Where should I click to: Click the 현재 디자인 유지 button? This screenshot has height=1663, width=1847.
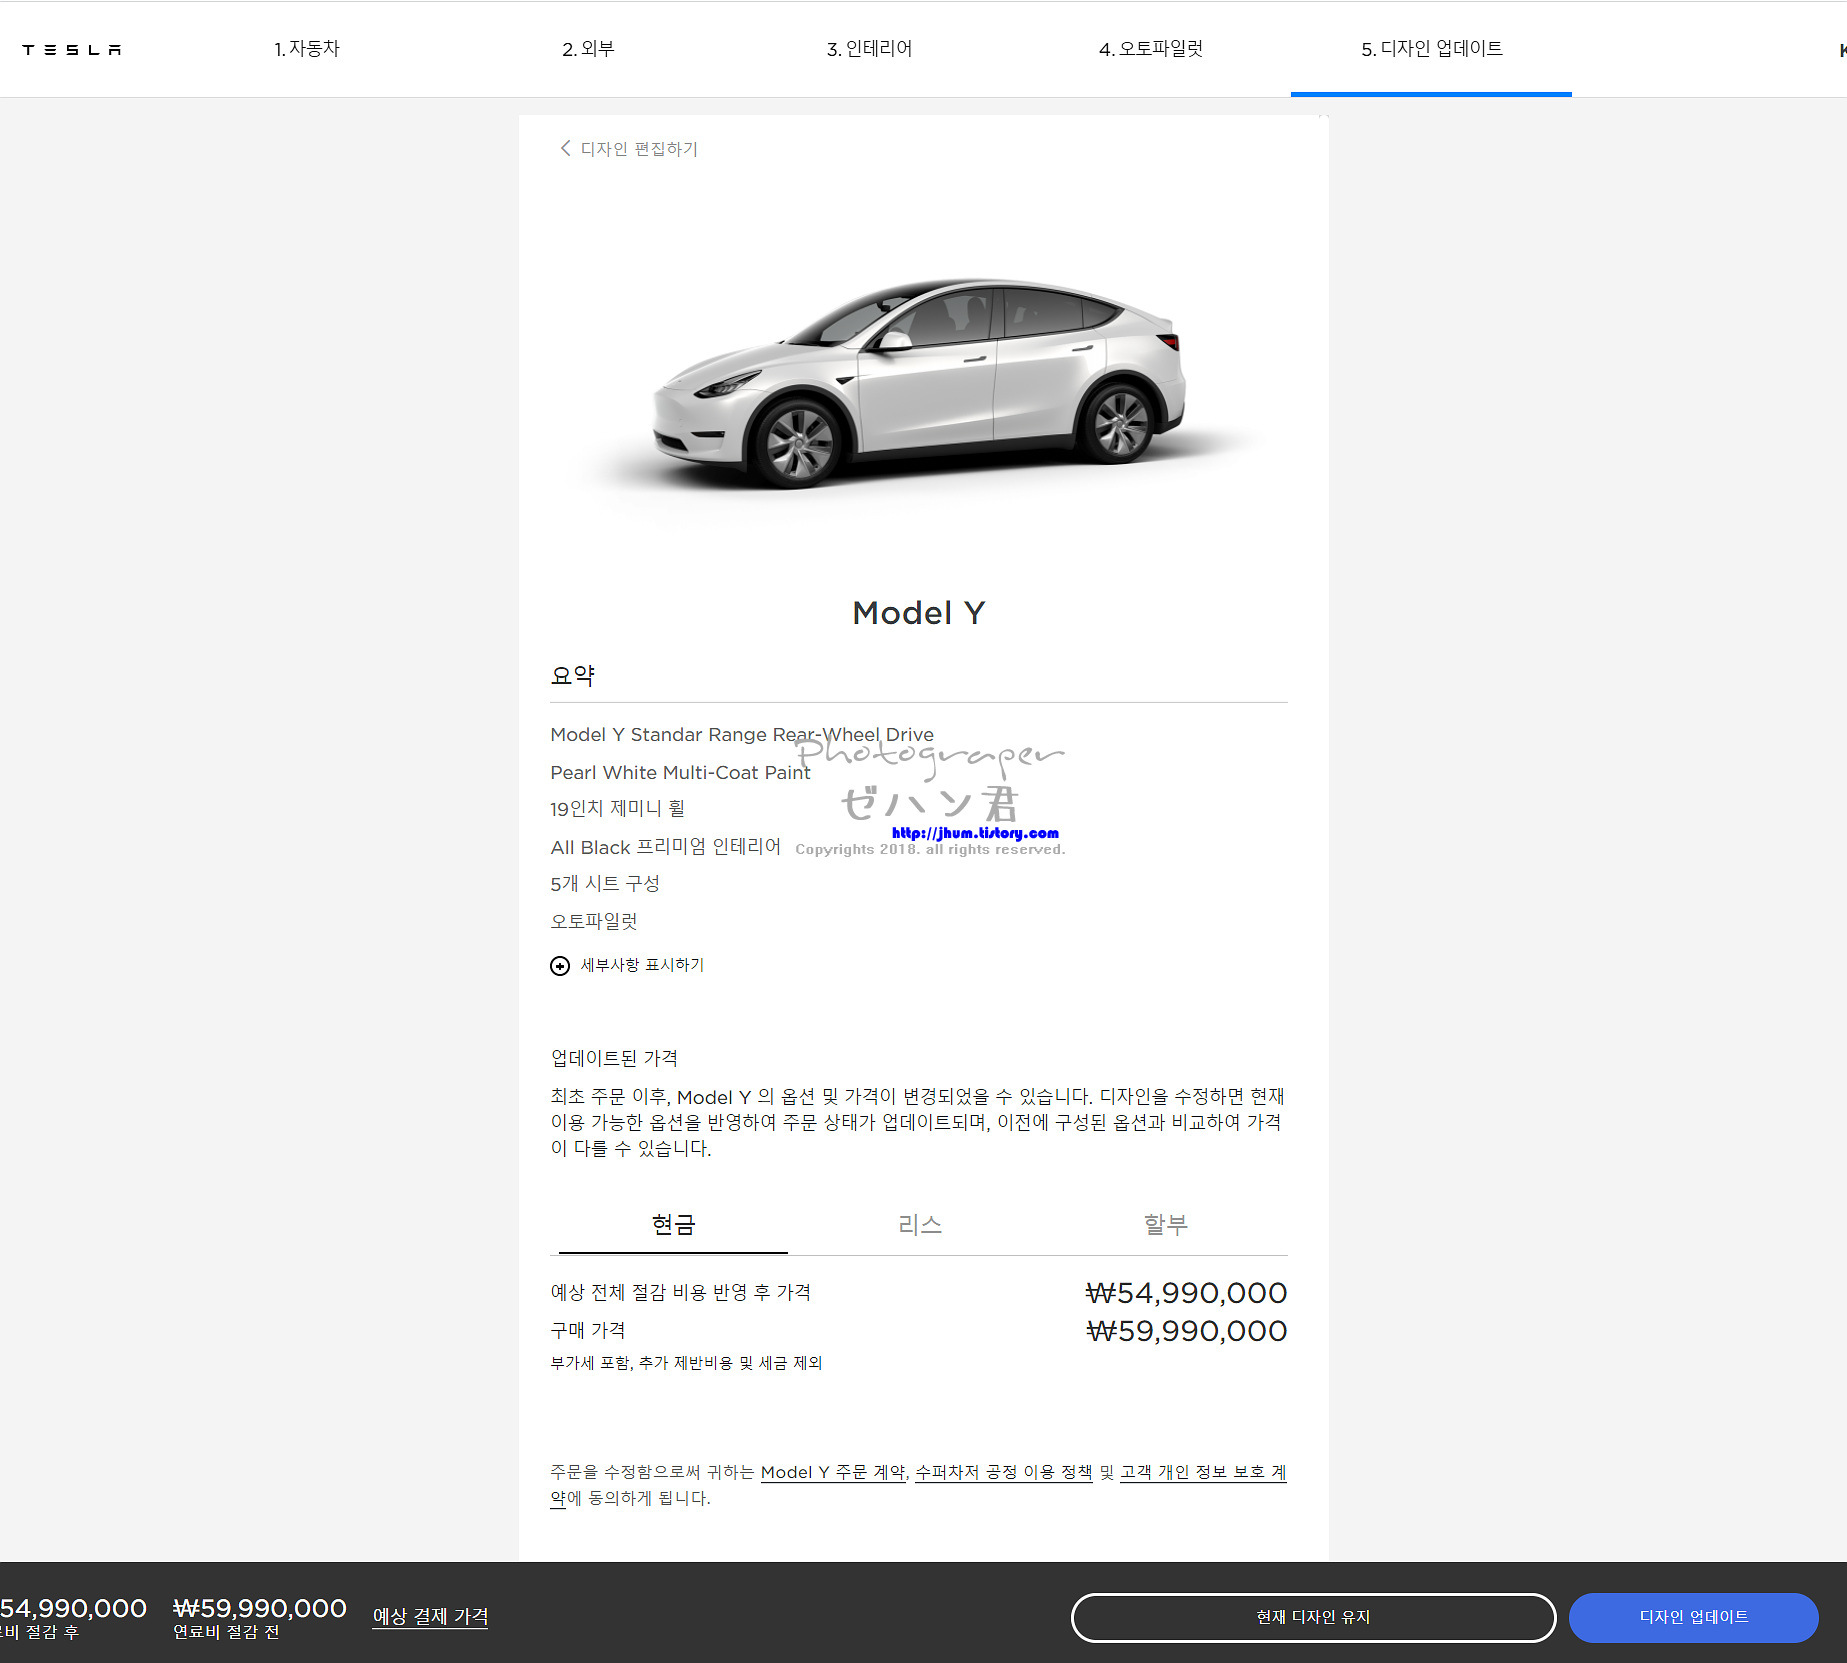pos(1313,1617)
